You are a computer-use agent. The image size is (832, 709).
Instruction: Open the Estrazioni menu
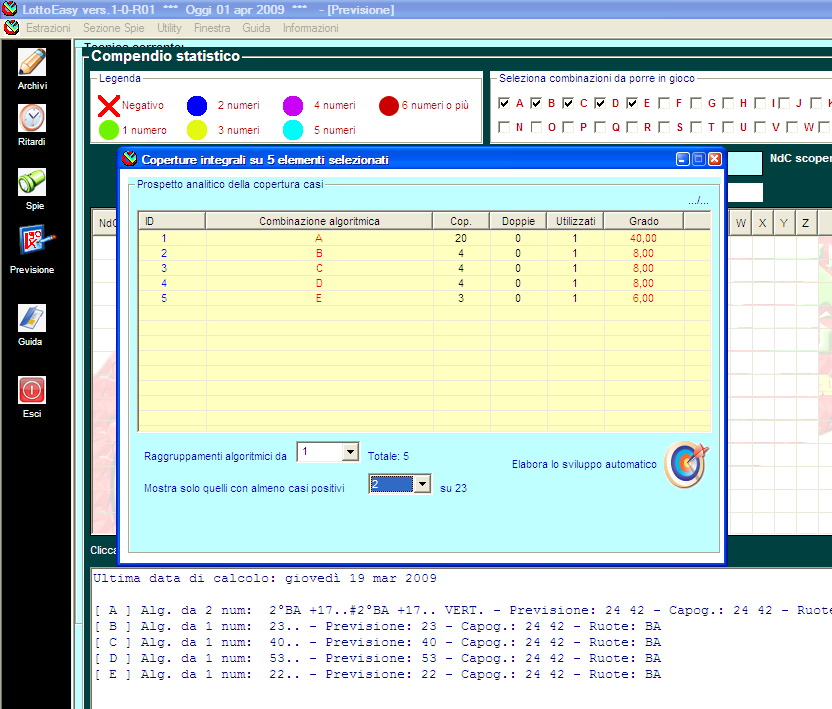point(48,28)
